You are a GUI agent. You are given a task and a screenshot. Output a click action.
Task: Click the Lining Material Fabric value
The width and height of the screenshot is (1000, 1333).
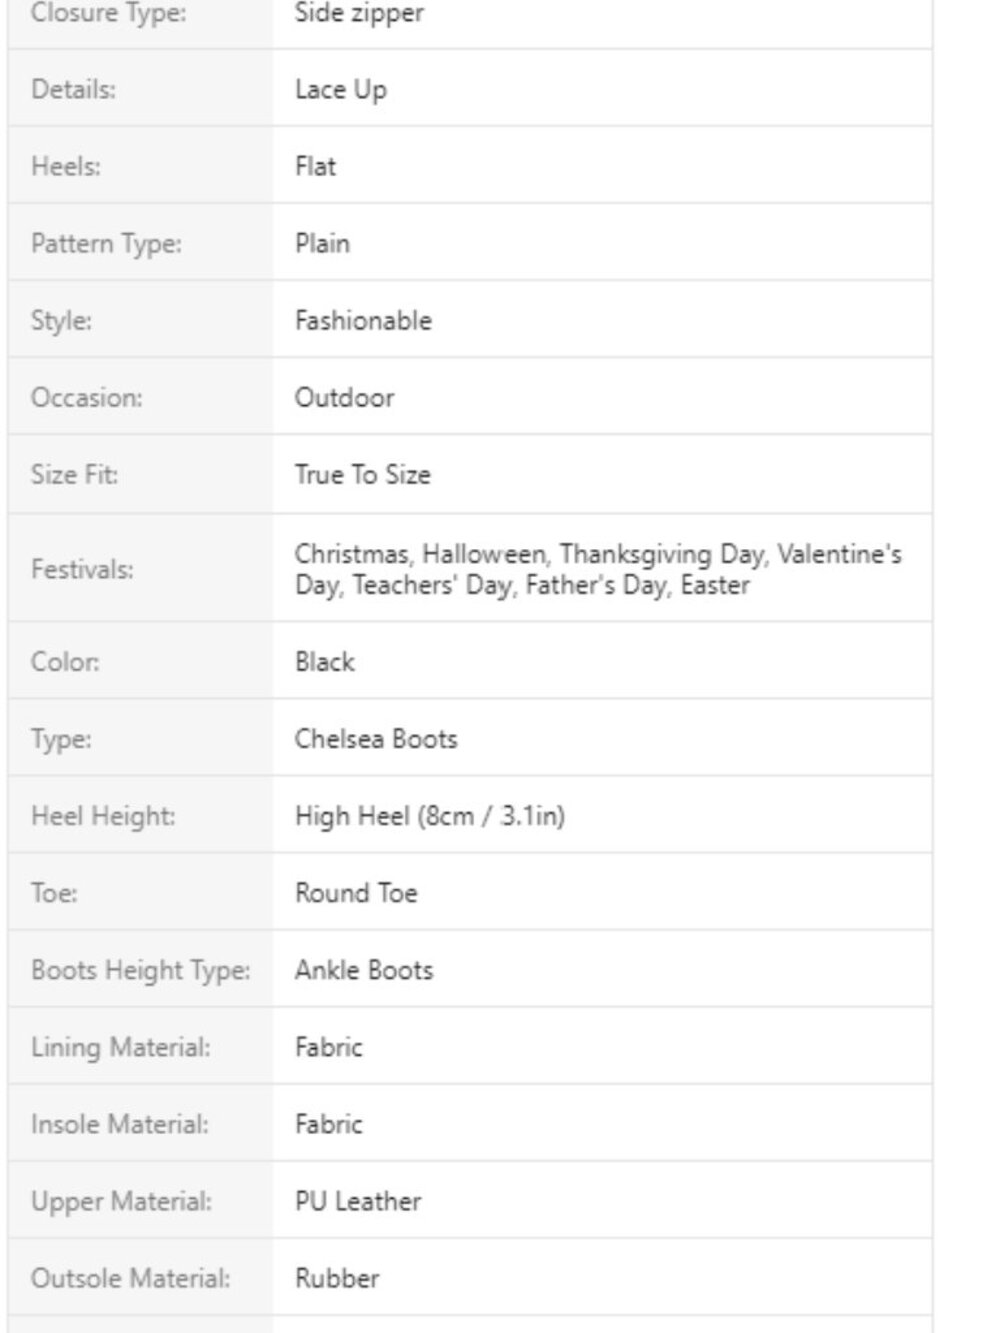click(328, 1047)
